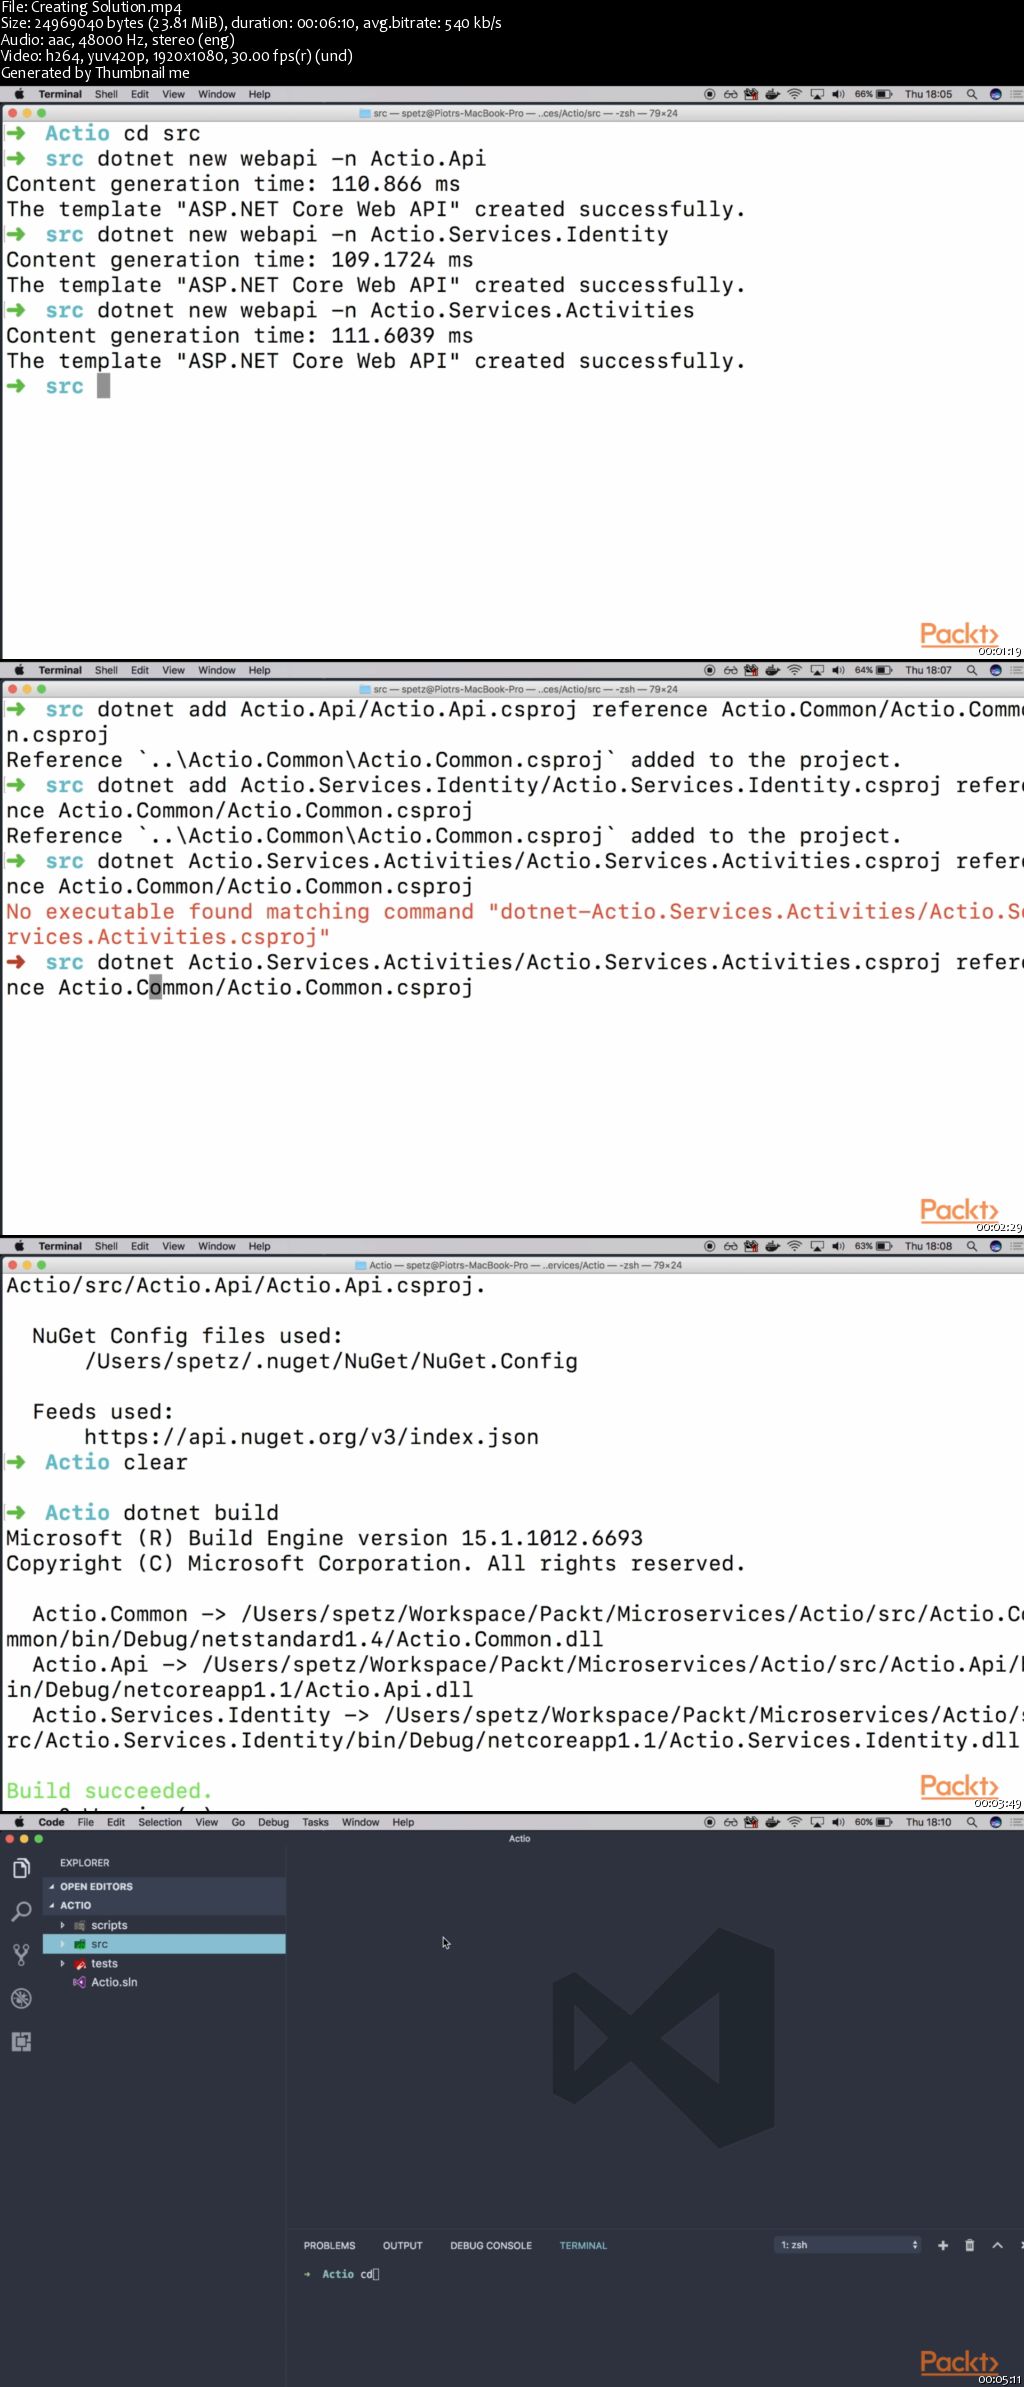The height and width of the screenshot is (2387, 1024).
Task: Click Siri icon in the Thu 18:10 menu bar
Action: click(x=995, y=1822)
